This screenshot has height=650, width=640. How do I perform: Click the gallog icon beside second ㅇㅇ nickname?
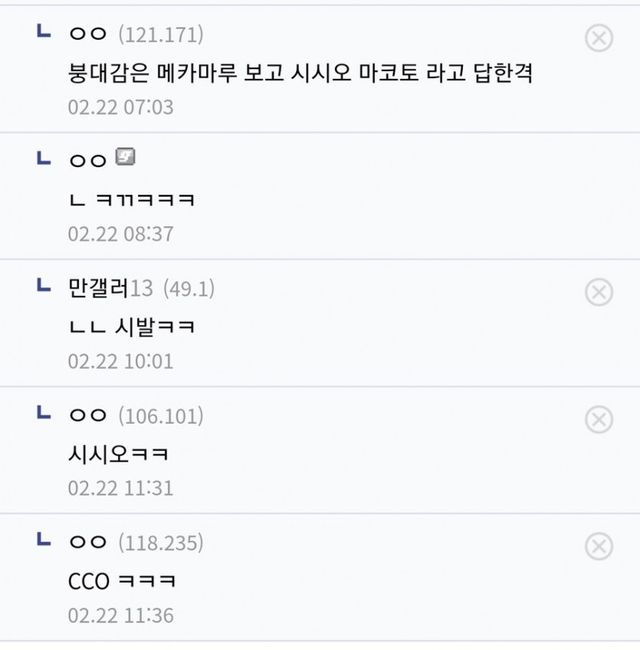(x=125, y=157)
